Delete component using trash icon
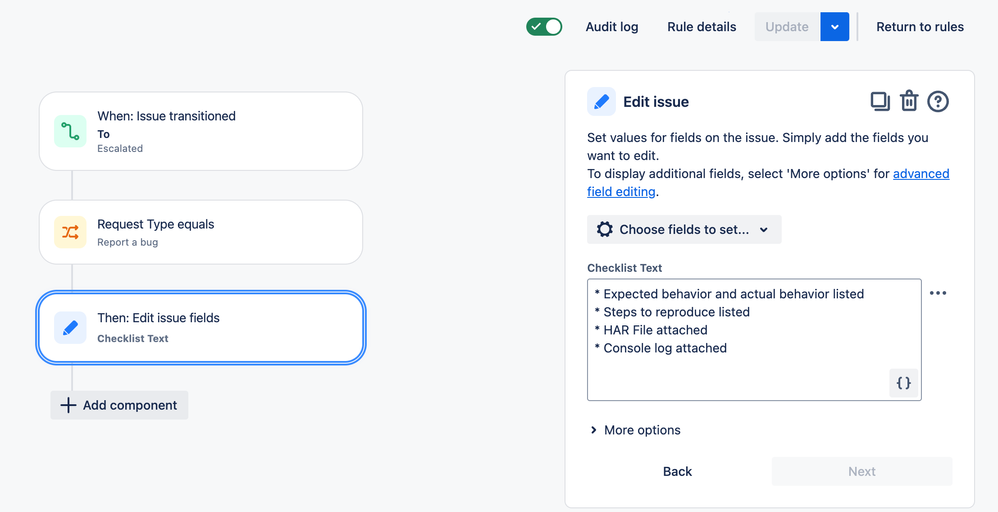Image resolution: width=998 pixels, height=512 pixels. (909, 101)
